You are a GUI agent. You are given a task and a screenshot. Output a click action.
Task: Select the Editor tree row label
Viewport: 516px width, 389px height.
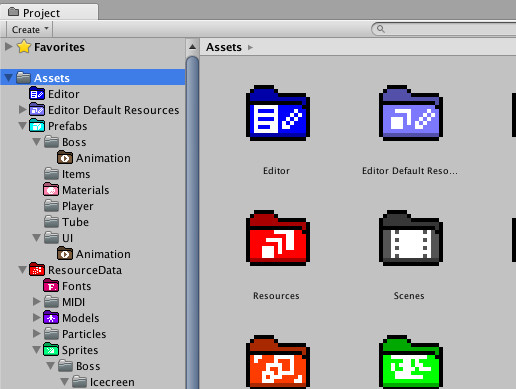coord(64,94)
